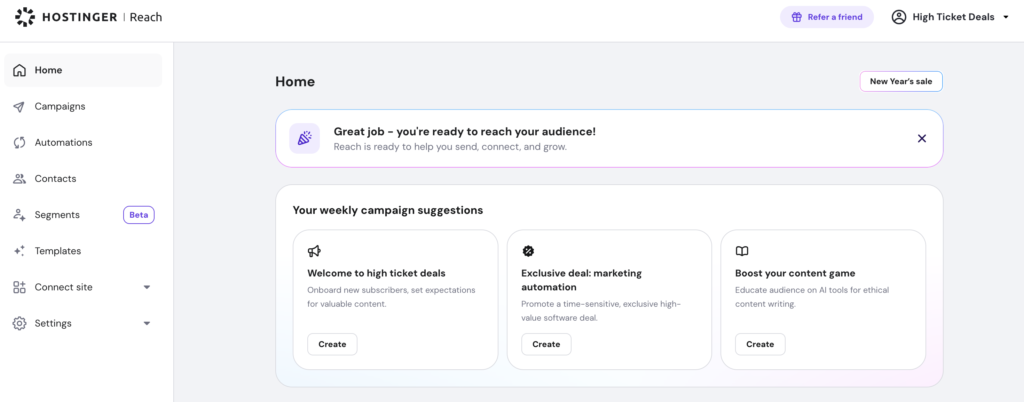Screen dimensions: 1024x402
Task: Click 'Exclusive deal: marketing automation' title
Action: 581,280
